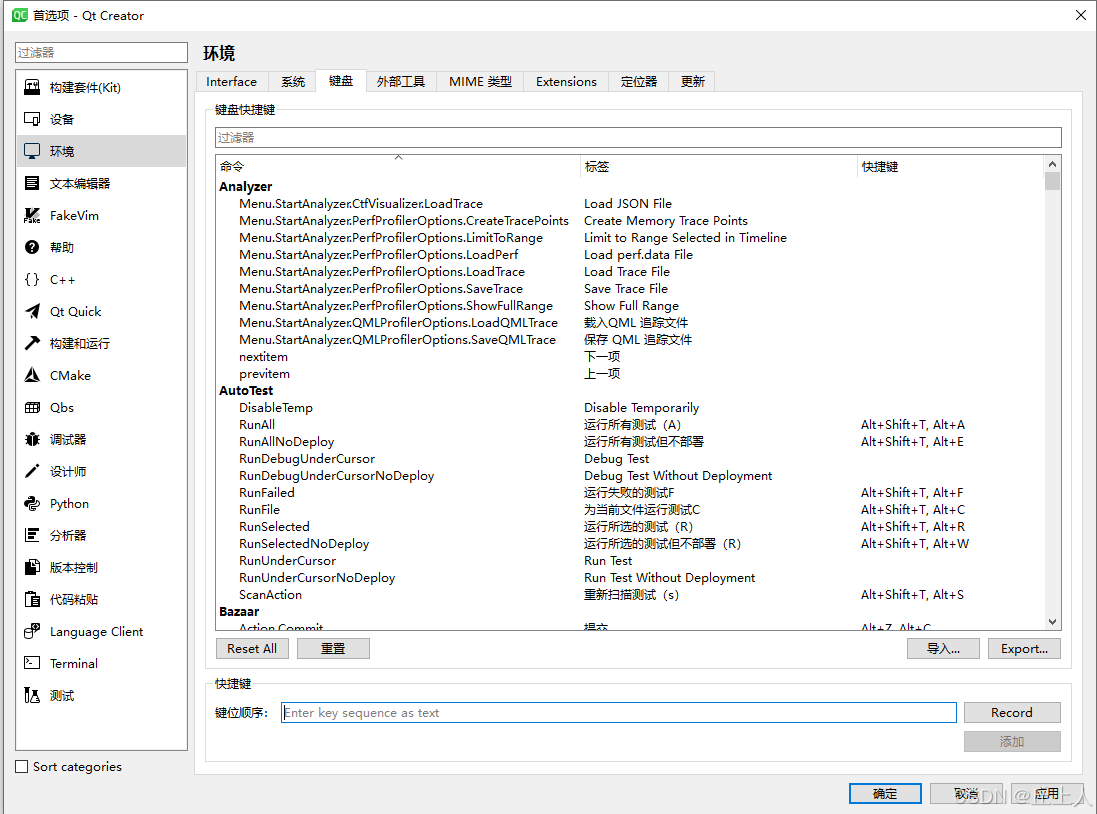Select the Qbs settings icon
Viewport: 1097px width, 814px height.
32,407
